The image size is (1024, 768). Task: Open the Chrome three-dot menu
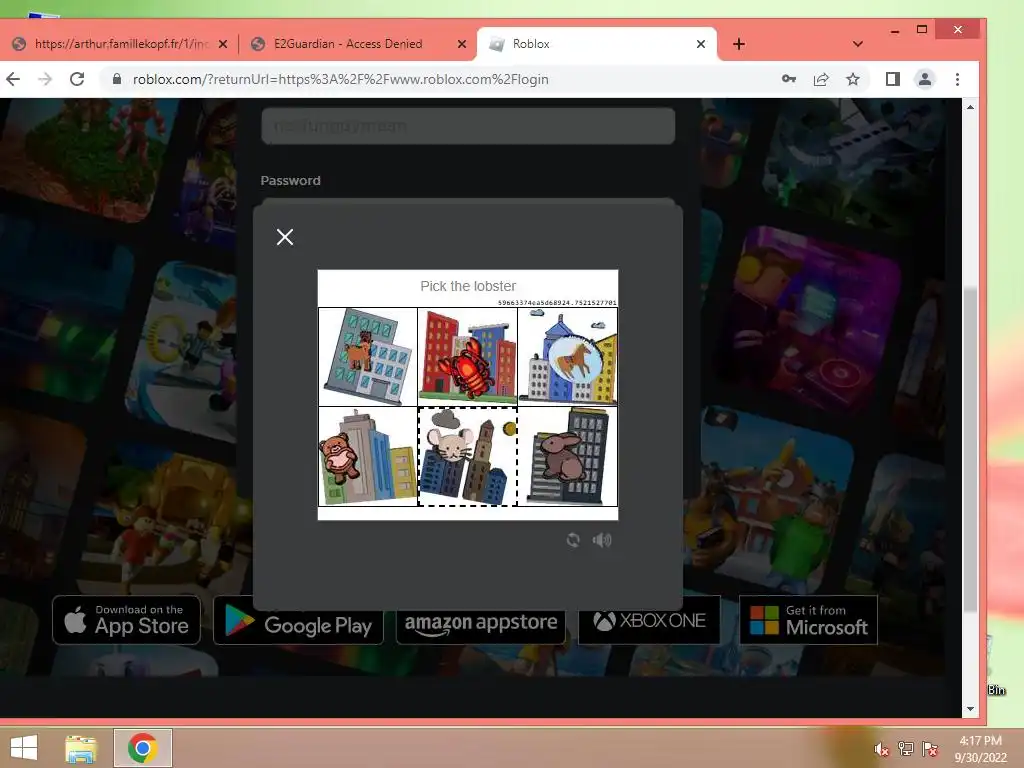(957, 79)
